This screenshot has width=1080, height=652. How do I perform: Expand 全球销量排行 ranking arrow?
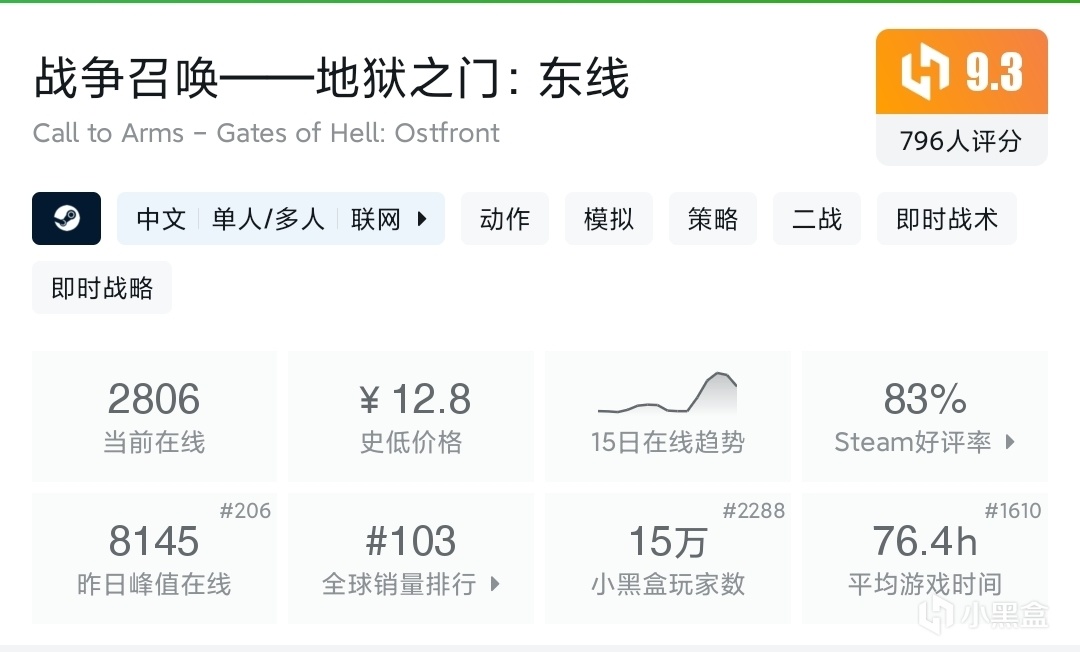point(495,584)
